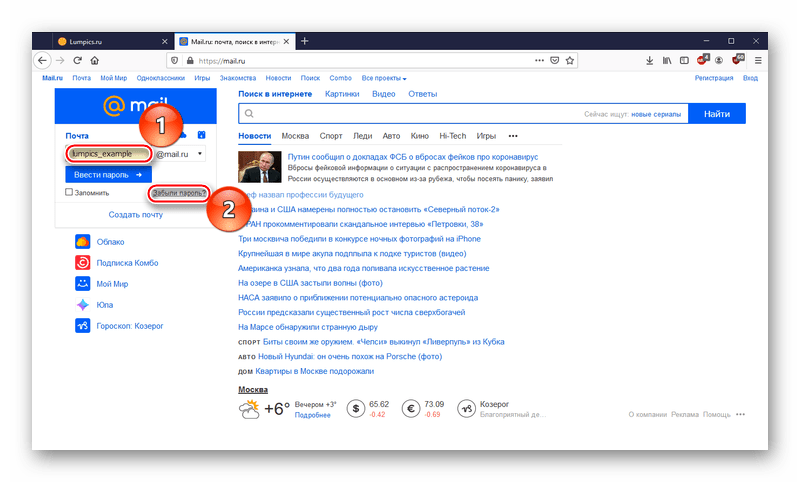Expand the Все проекты menu
Image resolution: width=800 pixels, height=482 pixels.
[384, 78]
